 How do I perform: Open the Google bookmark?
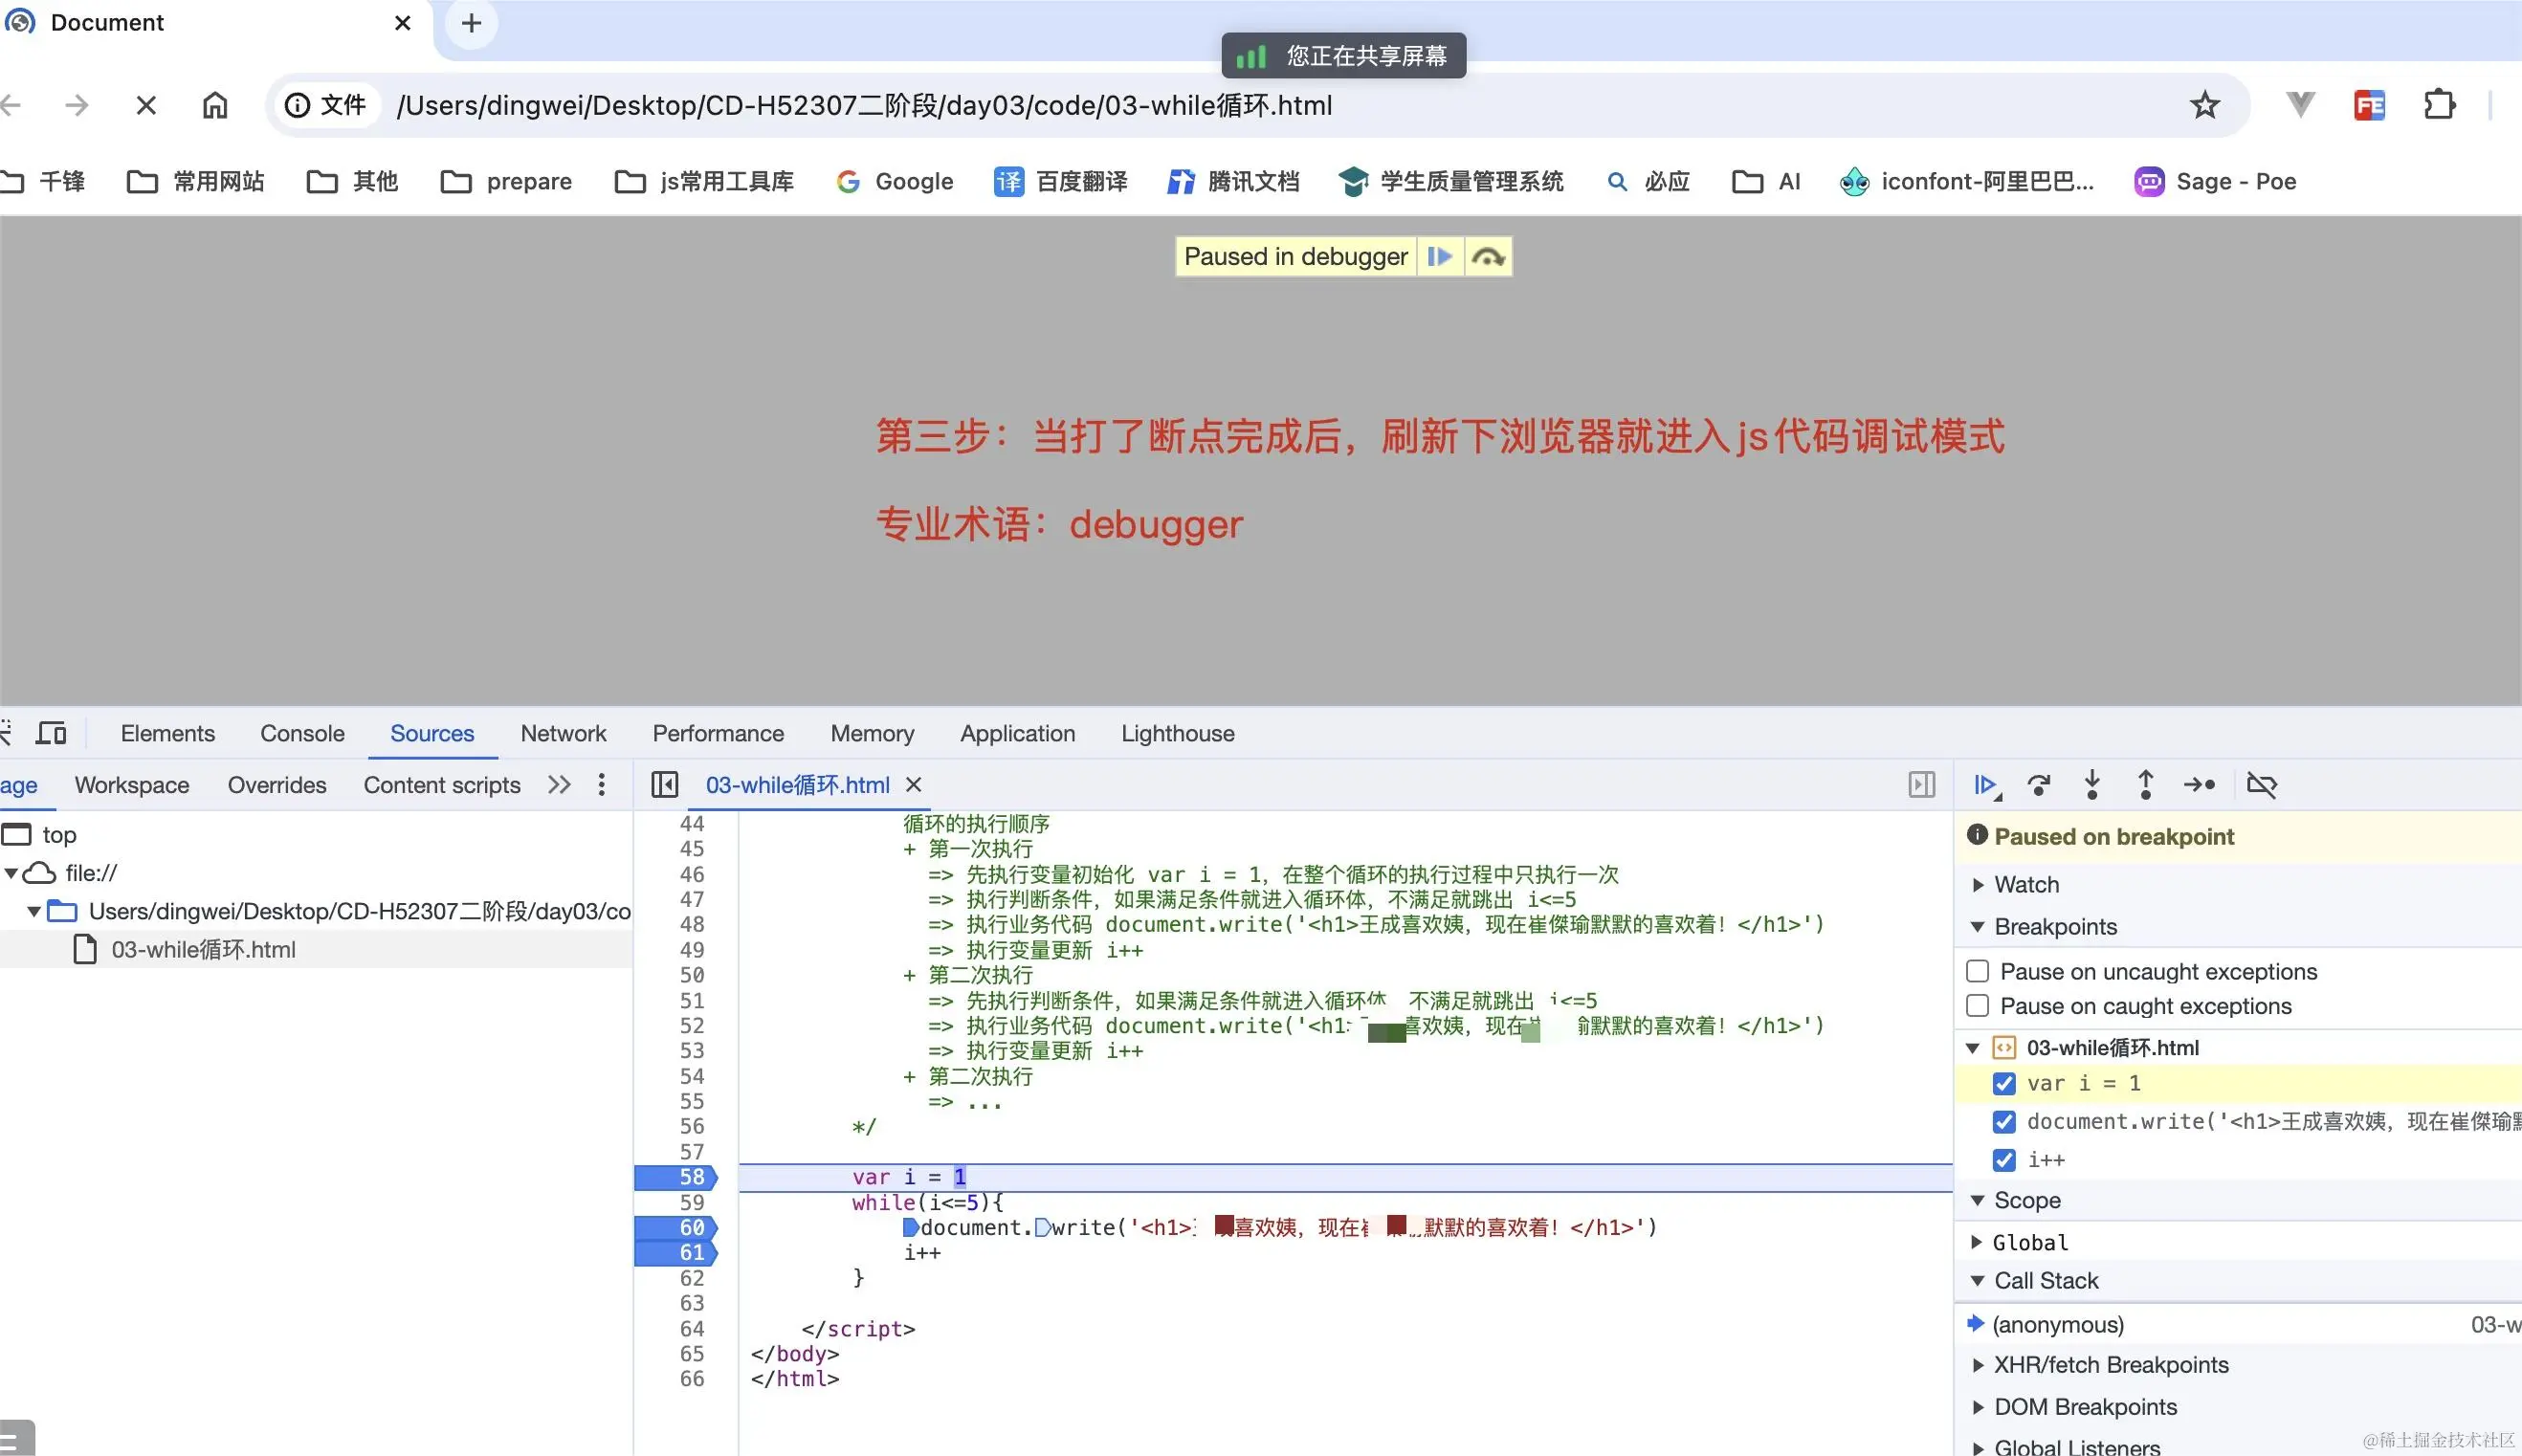tap(895, 181)
